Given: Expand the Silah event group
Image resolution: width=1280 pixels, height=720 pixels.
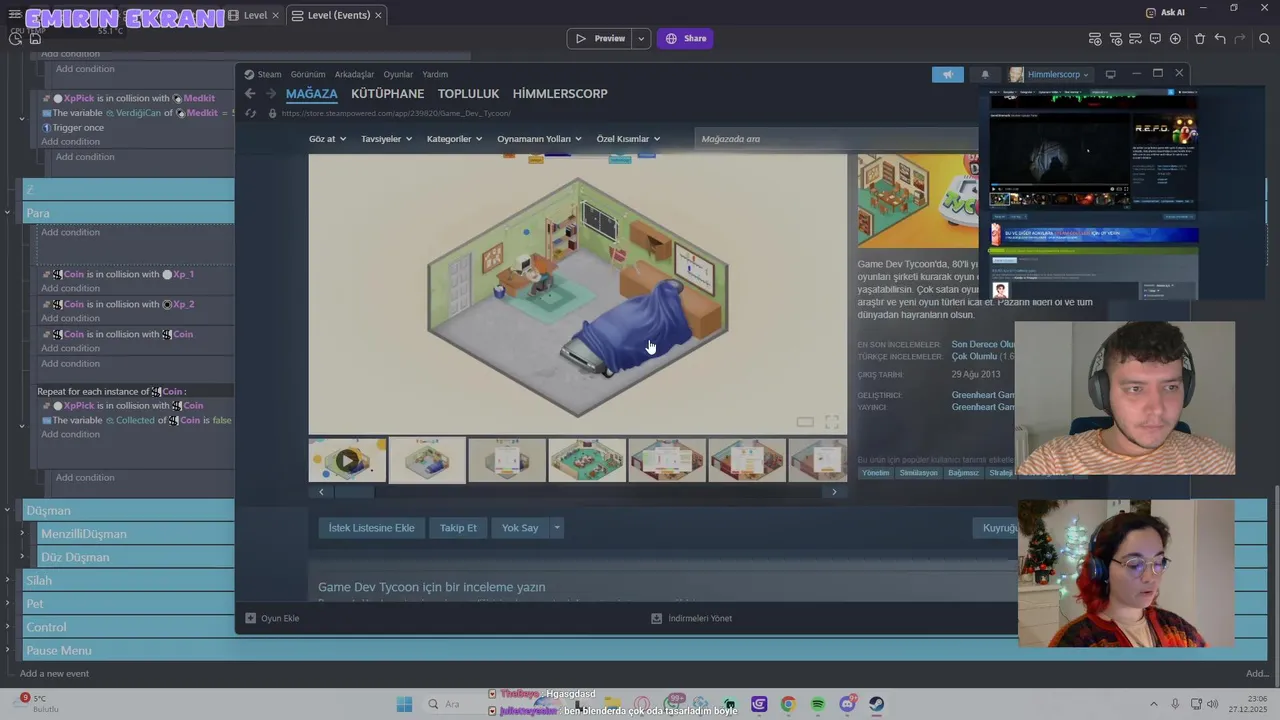Looking at the screenshot, I should coord(7,580).
